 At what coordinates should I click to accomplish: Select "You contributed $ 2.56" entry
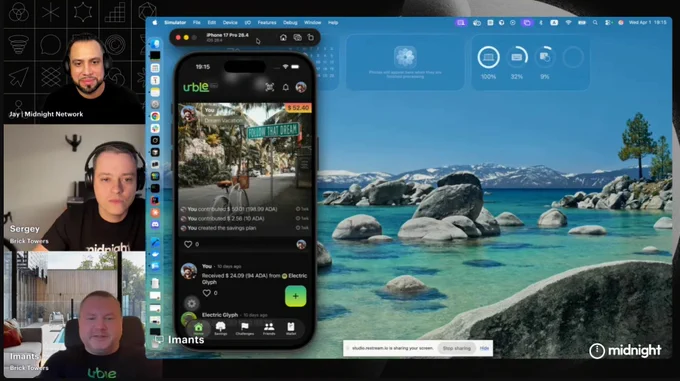tap(245, 218)
